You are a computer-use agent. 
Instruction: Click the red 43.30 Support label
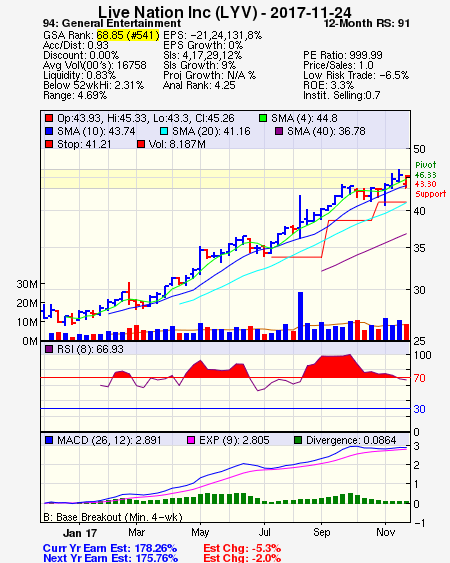(430, 189)
